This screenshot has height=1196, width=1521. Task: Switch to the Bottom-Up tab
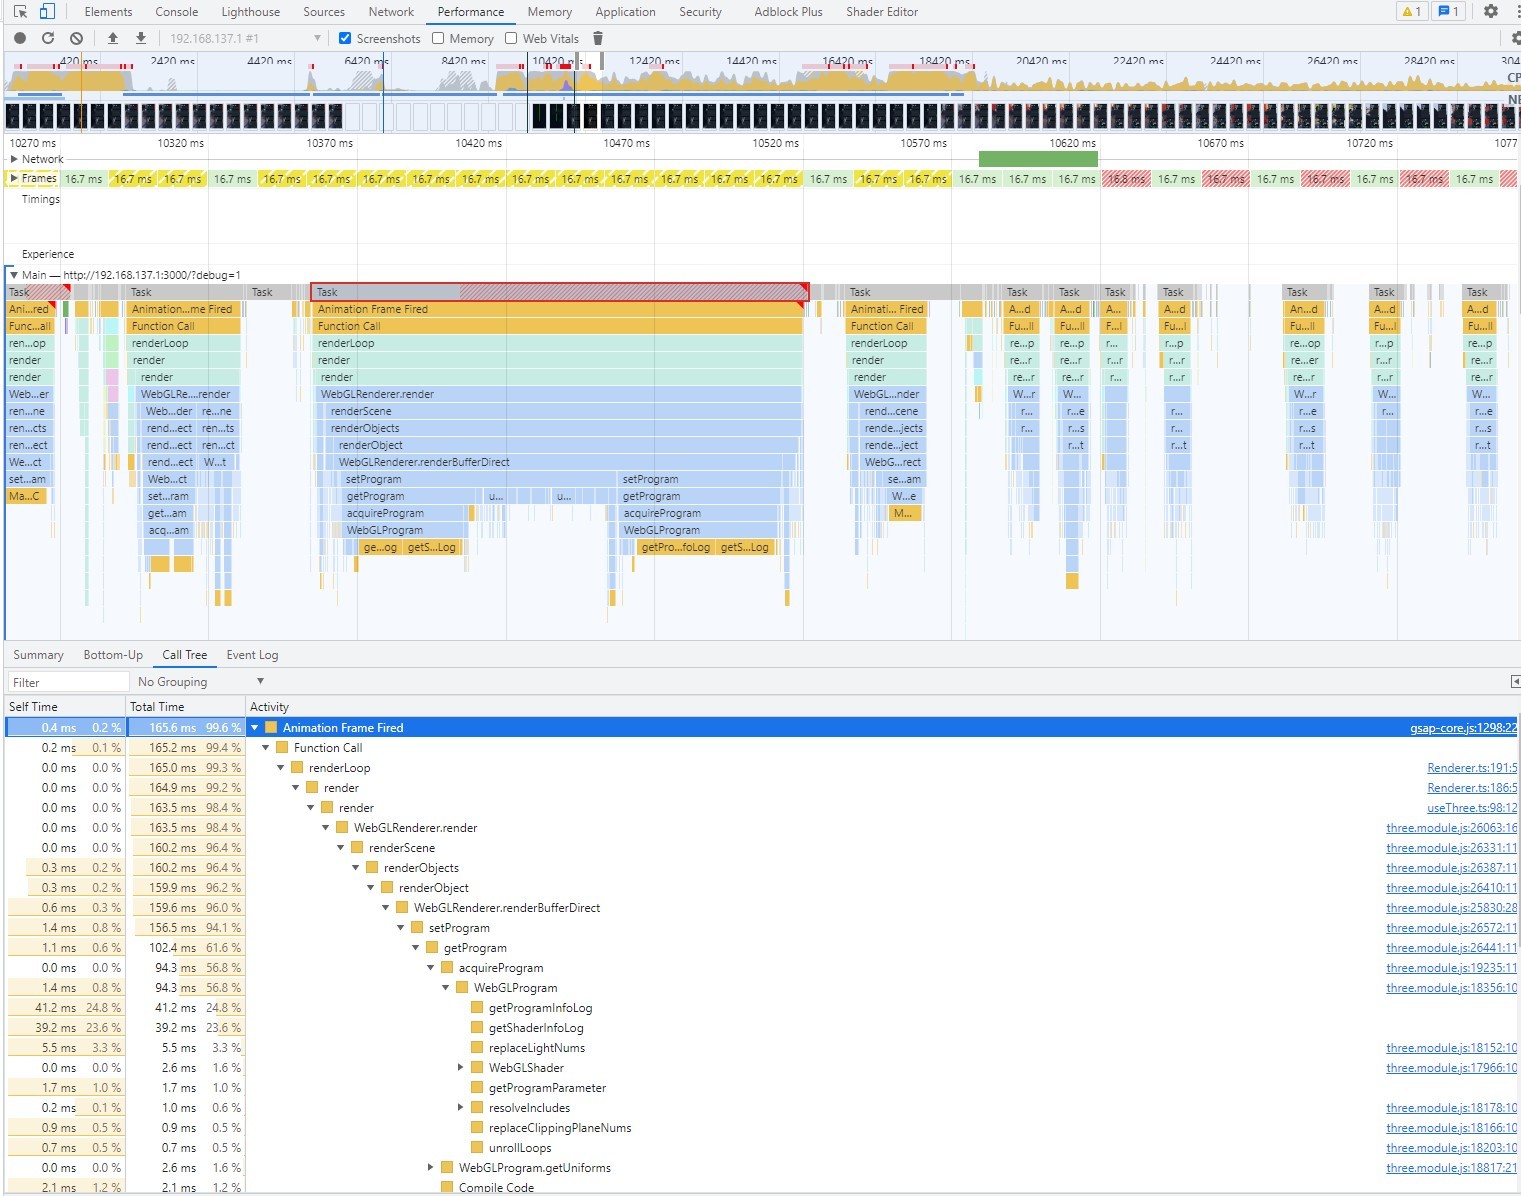point(113,655)
